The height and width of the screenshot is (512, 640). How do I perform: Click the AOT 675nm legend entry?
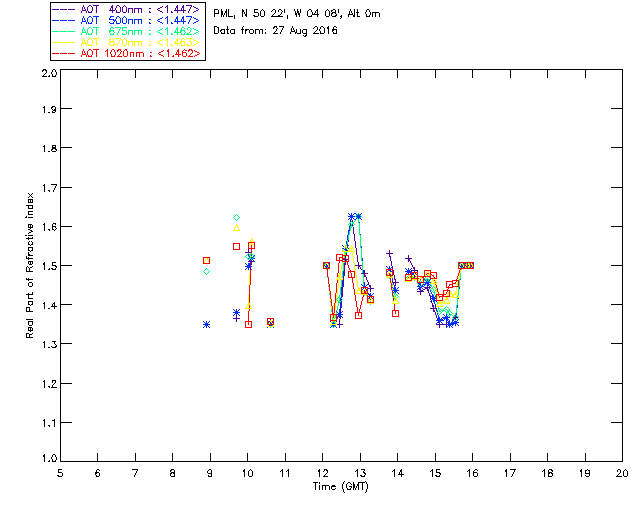(x=126, y=31)
